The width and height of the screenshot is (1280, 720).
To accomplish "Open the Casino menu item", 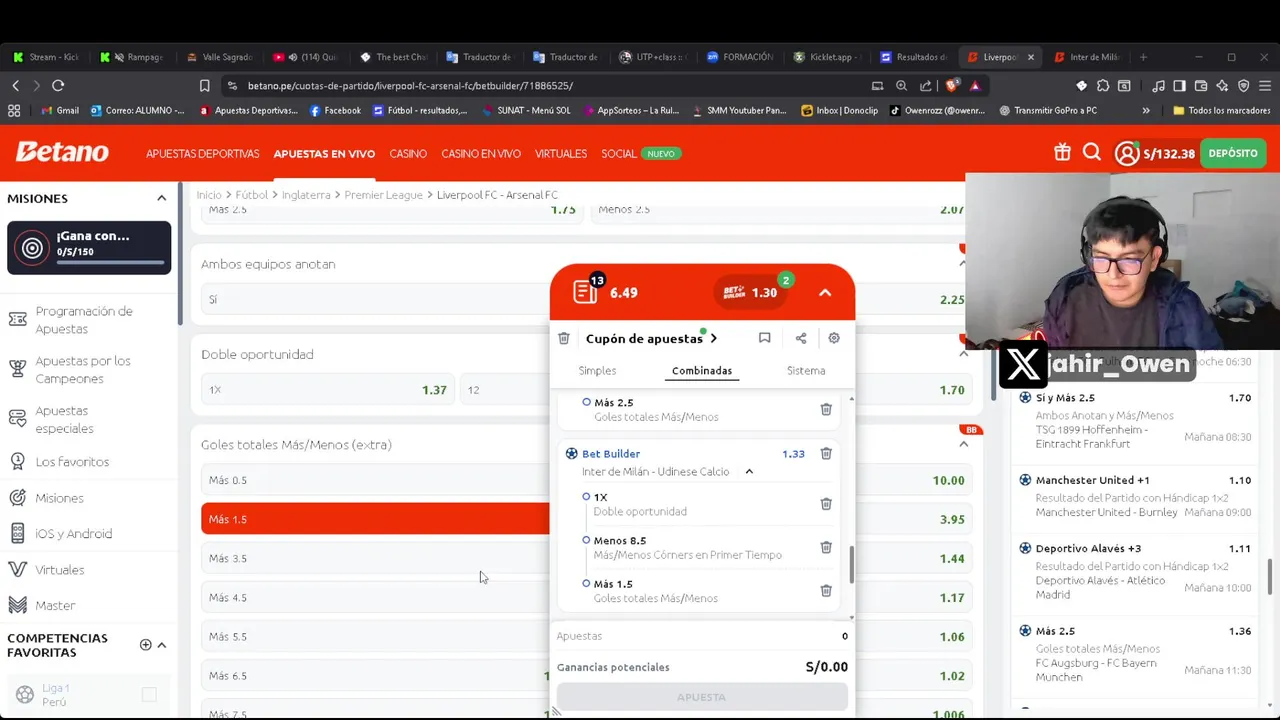I will tap(408, 154).
